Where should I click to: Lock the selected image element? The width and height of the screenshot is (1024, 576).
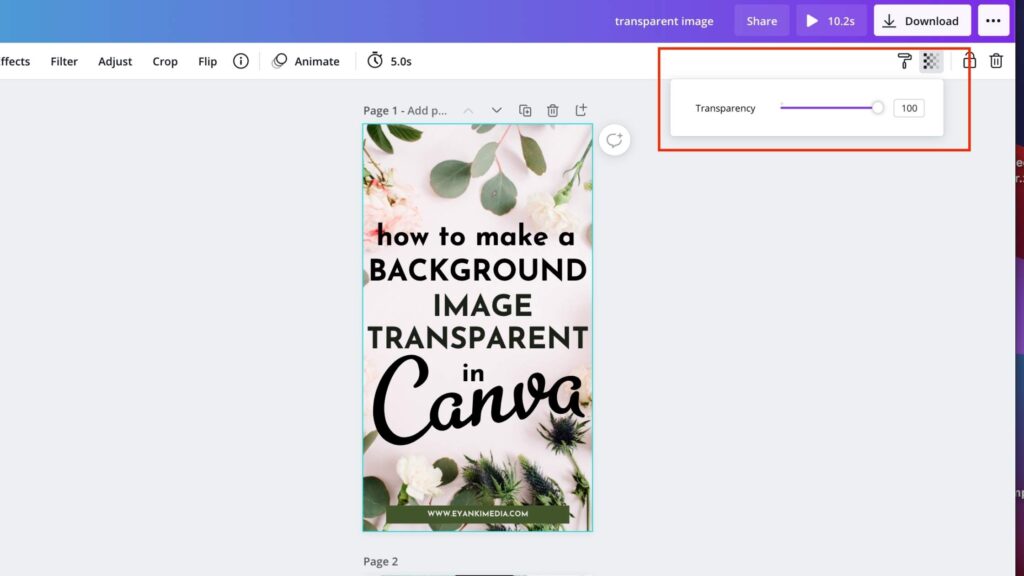pos(969,61)
